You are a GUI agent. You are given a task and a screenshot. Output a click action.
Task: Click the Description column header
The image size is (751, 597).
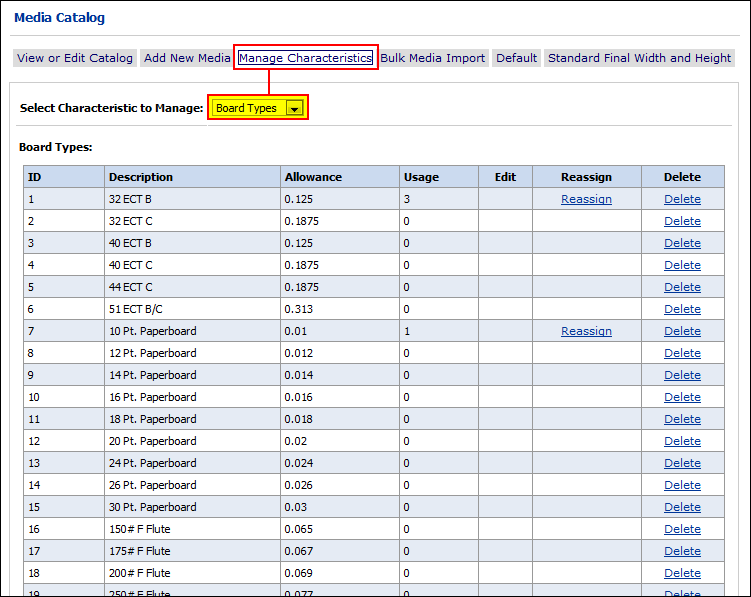coord(141,177)
